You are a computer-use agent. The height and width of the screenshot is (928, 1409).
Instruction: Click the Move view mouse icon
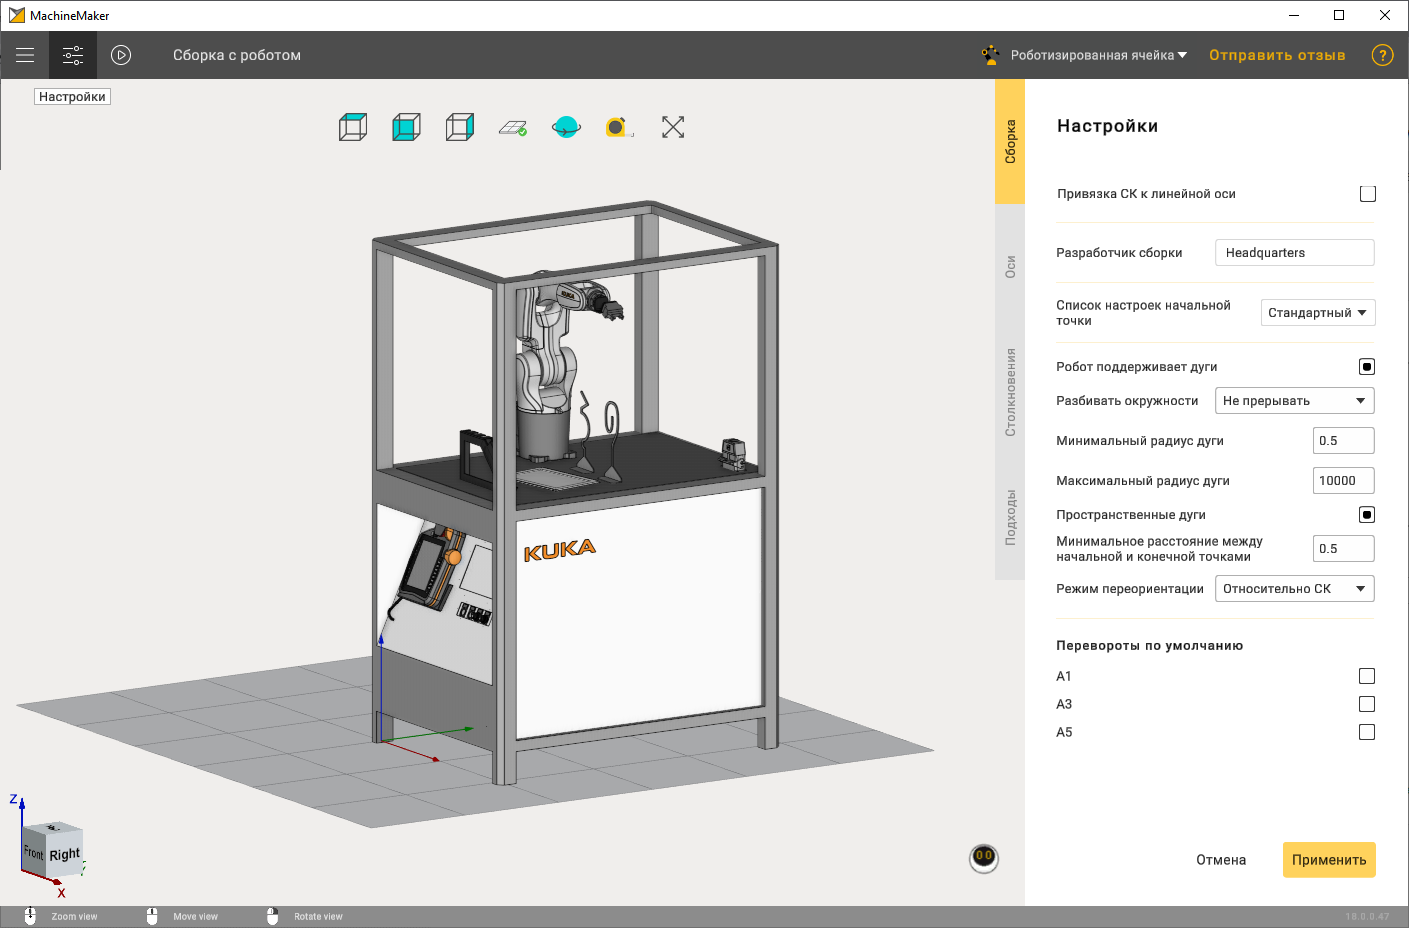(152, 916)
